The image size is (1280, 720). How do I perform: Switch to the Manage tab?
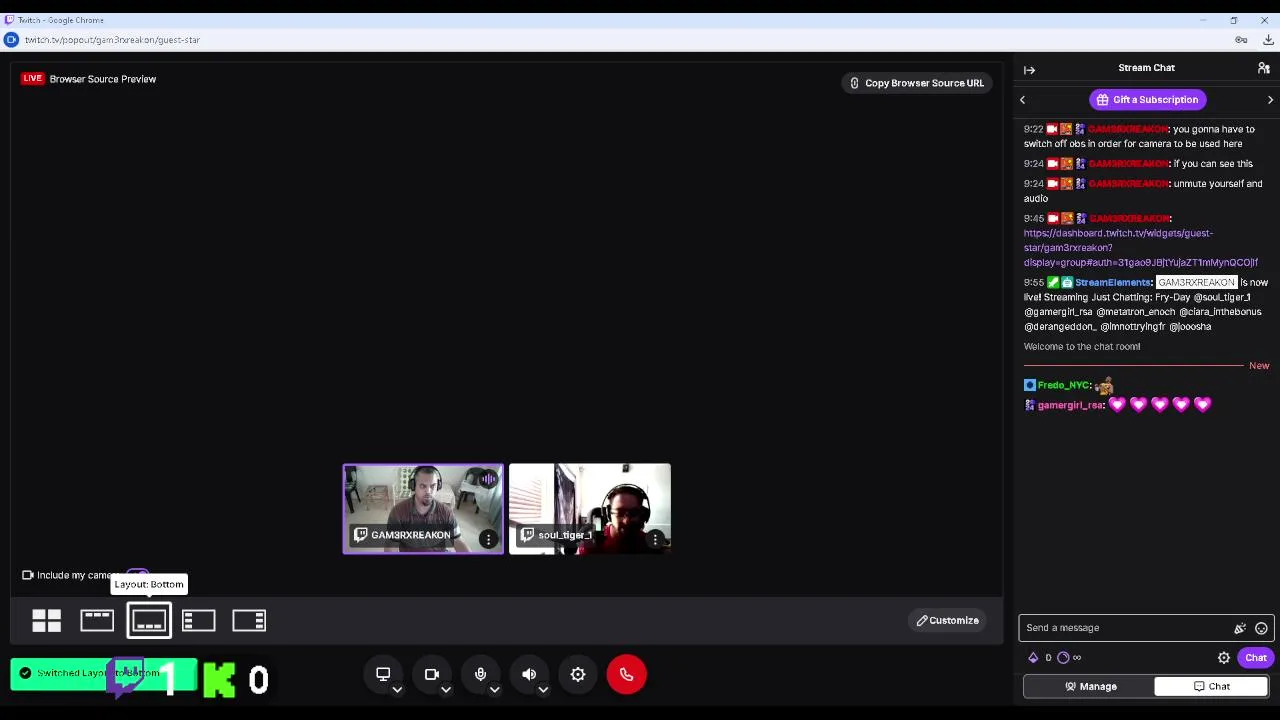1089,686
